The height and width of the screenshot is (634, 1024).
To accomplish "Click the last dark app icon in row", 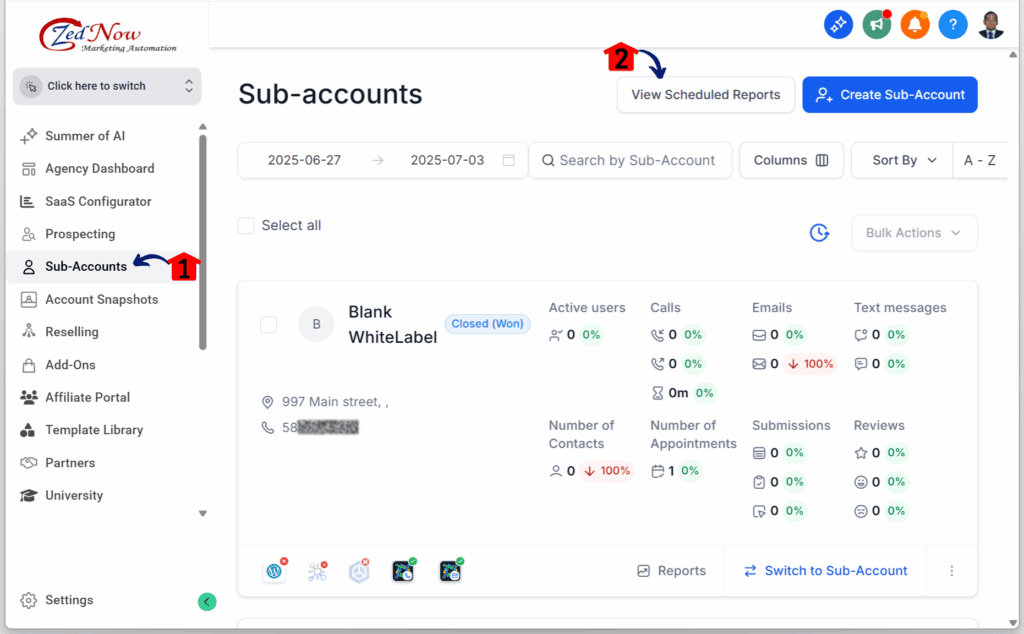I will pos(450,571).
